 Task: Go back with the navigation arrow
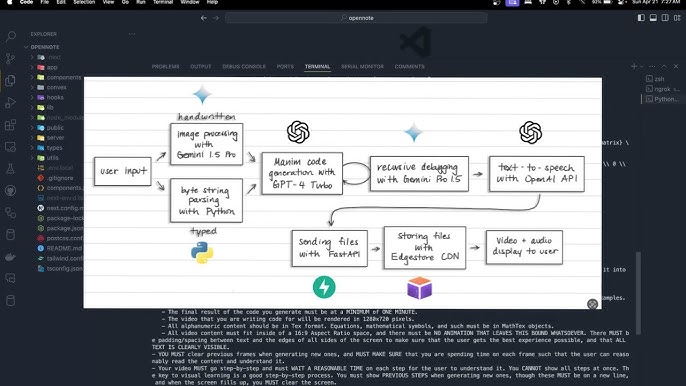[204, 18]
